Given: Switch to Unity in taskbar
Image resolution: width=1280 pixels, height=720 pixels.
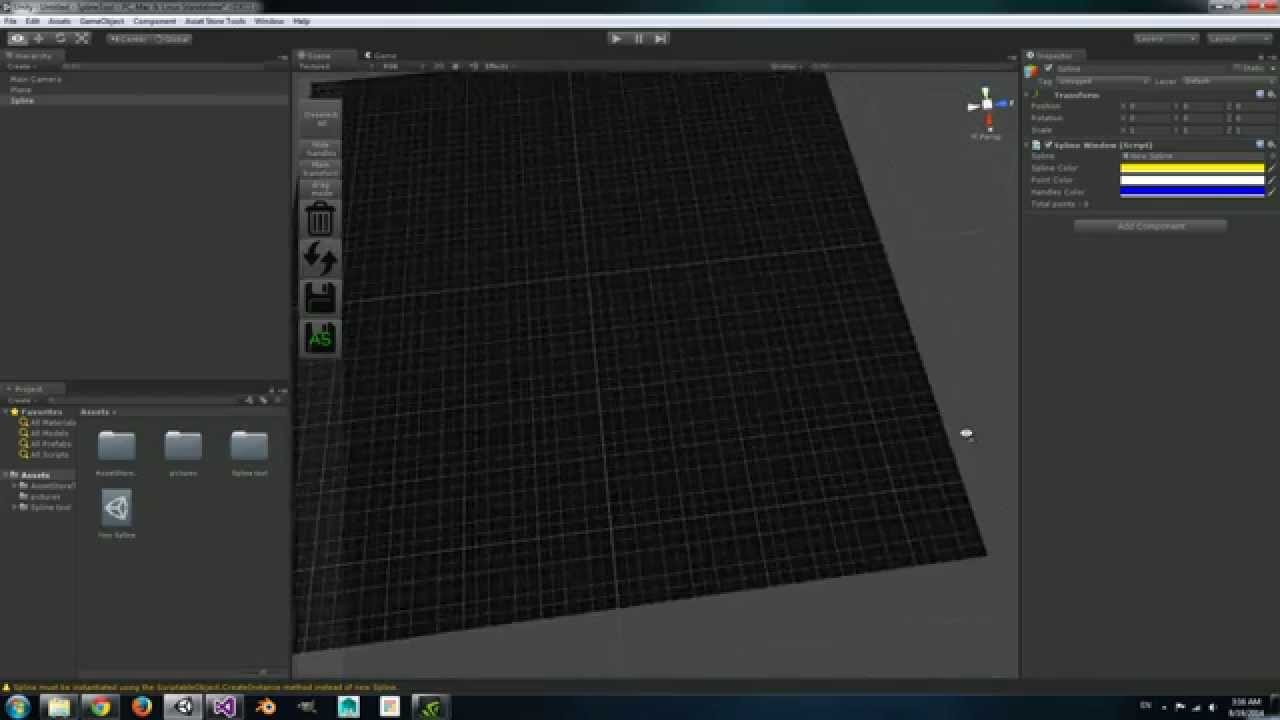Looking at the screenshot, I should [x=183, y=707].
